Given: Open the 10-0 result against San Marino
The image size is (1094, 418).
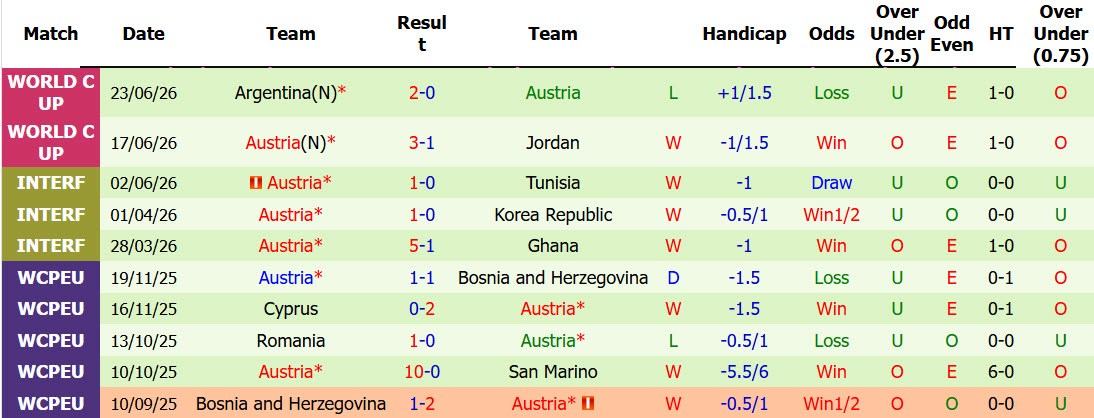Looking at the screenshot, I should 421,372.
